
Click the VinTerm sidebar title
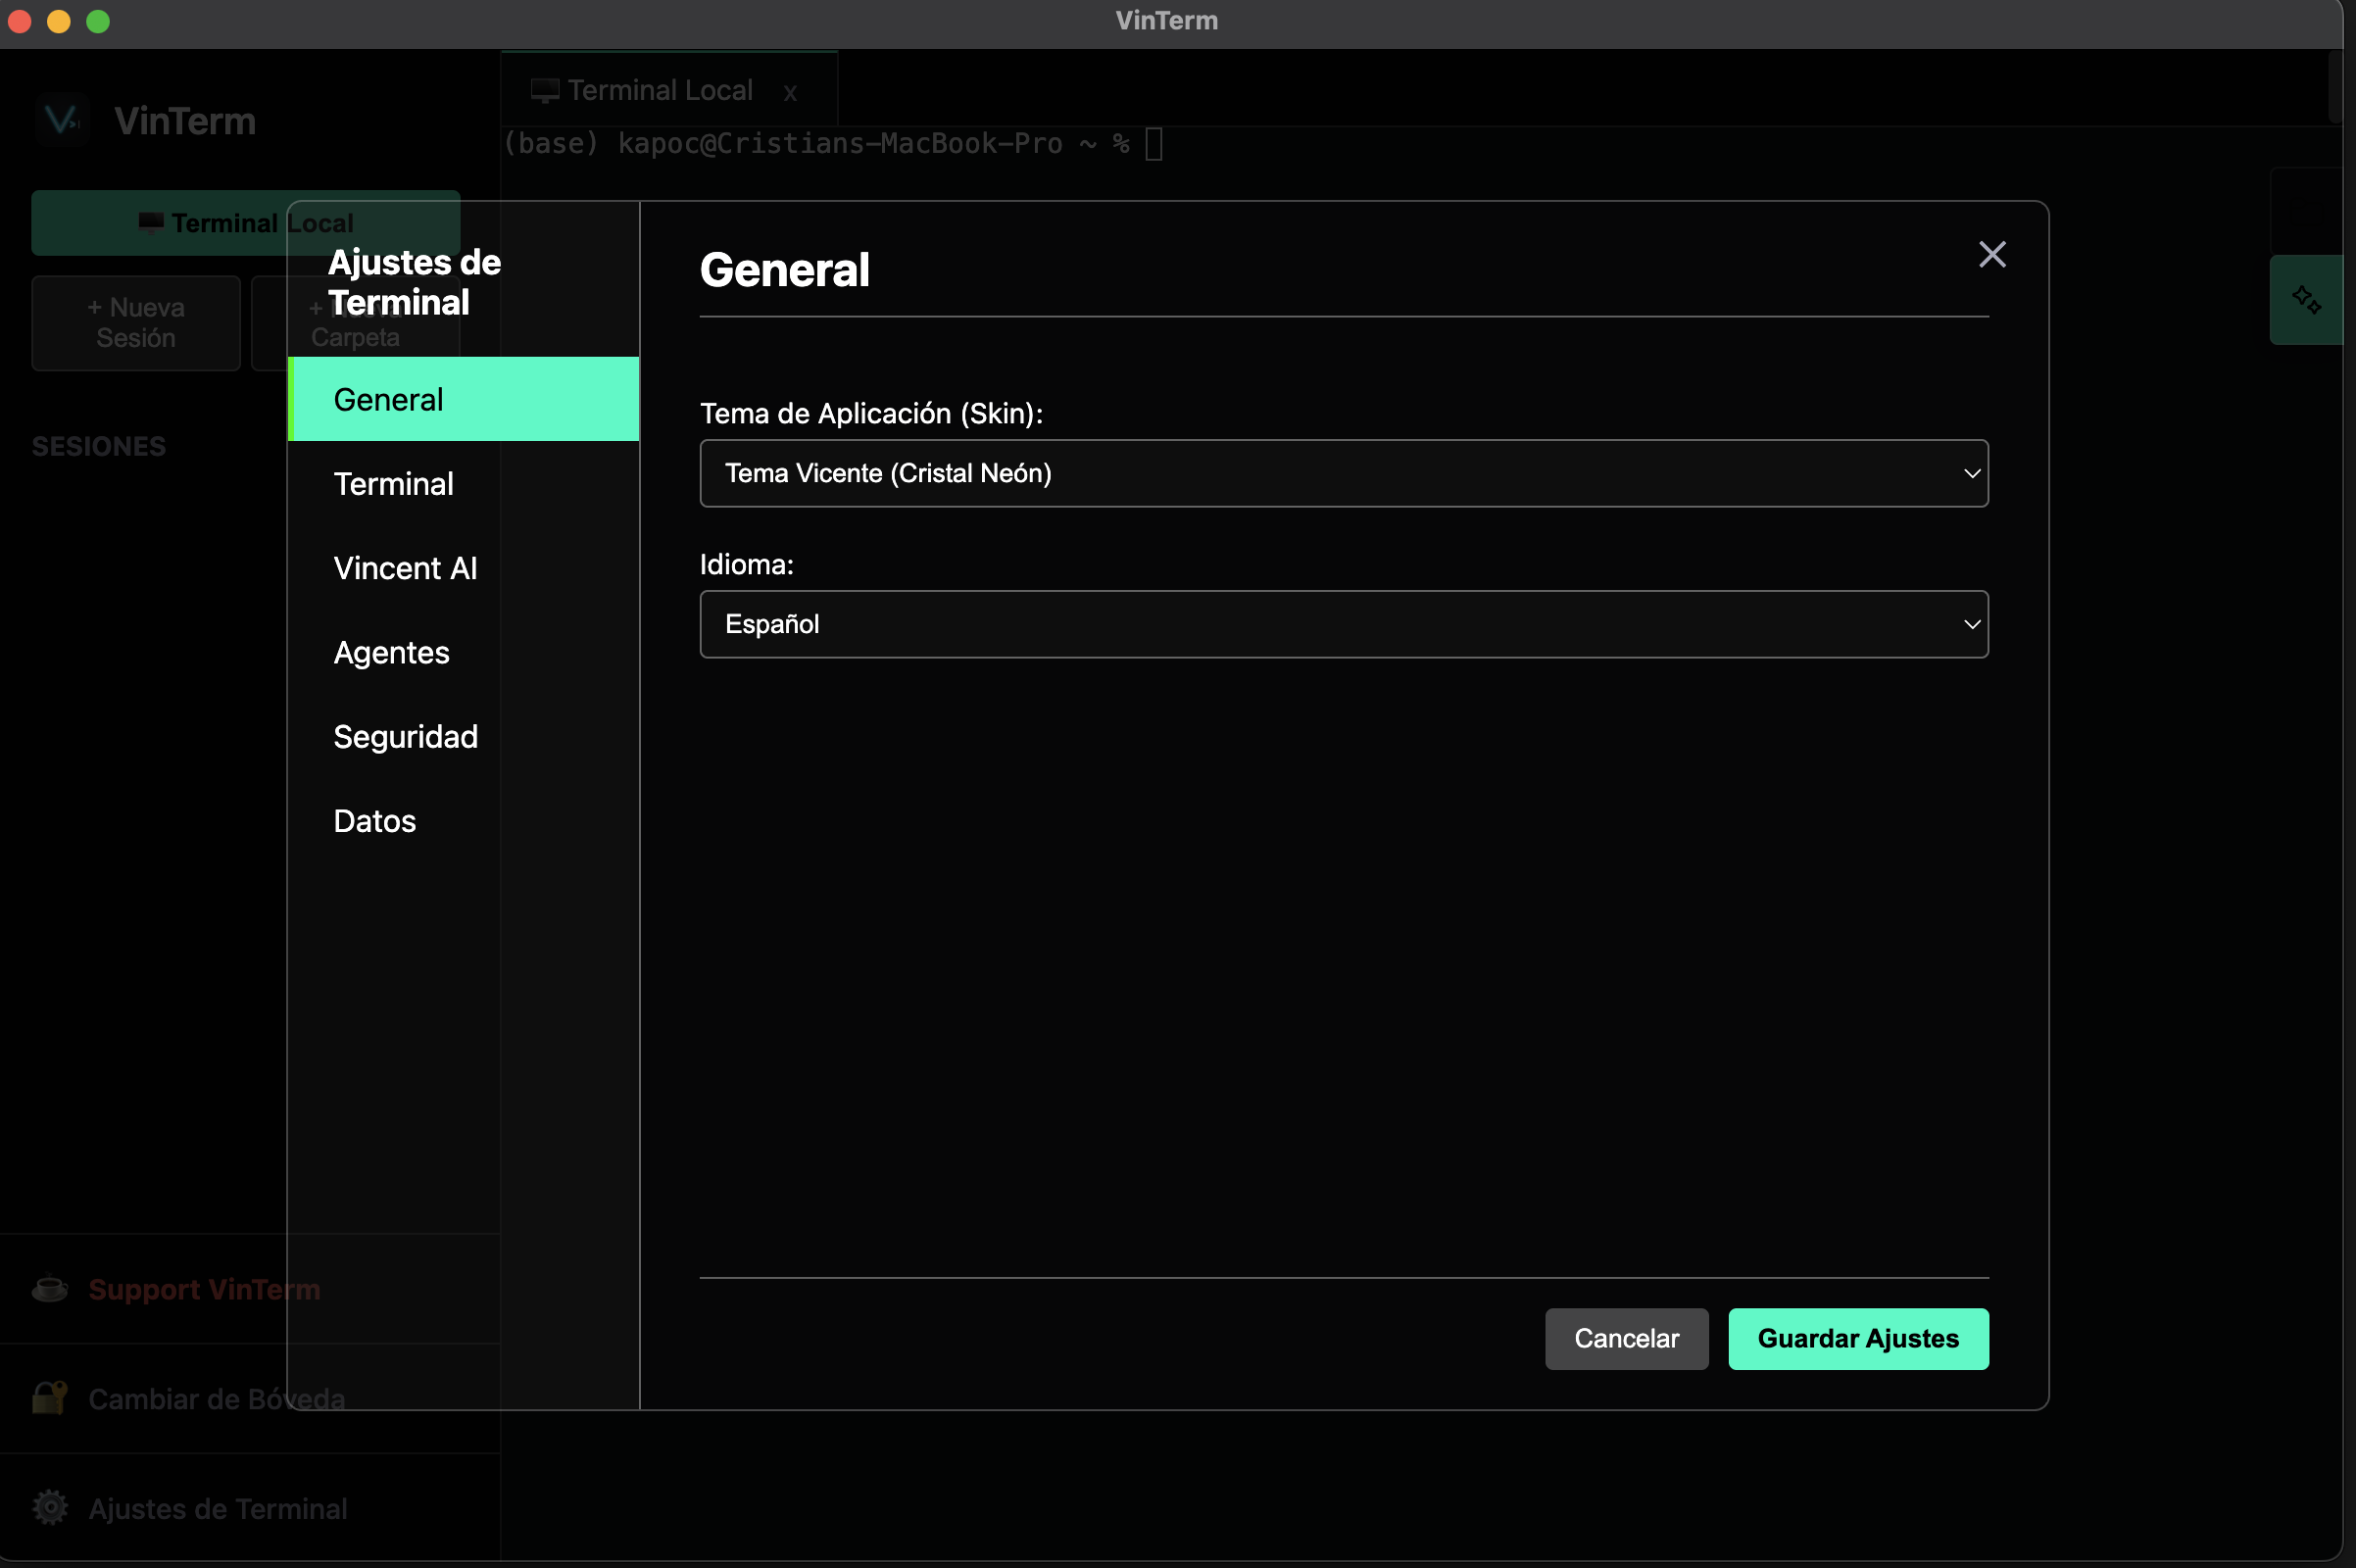click(x=185, y=121)
